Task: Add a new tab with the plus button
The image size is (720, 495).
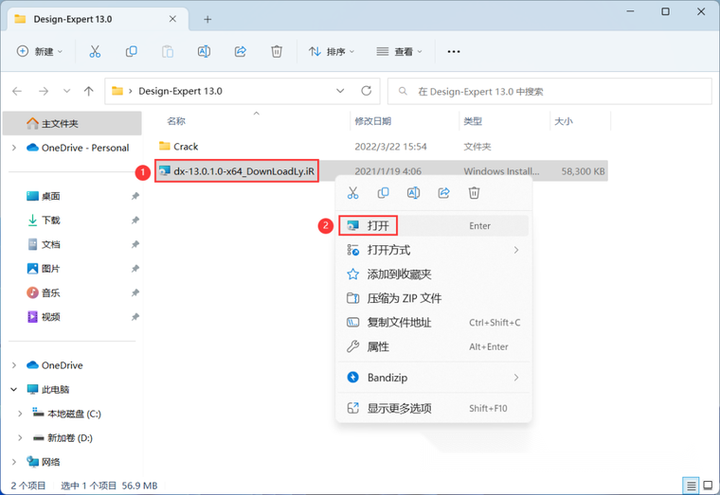Action: pos(208,19)
